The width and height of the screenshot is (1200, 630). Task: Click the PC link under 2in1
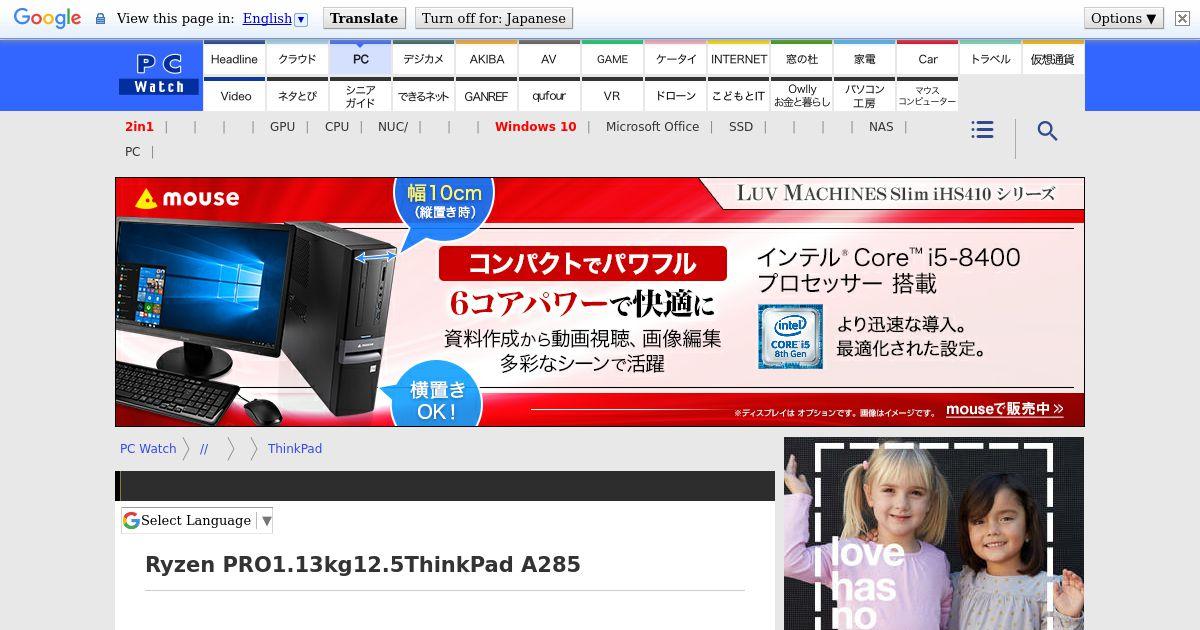[x=132, y=151]
